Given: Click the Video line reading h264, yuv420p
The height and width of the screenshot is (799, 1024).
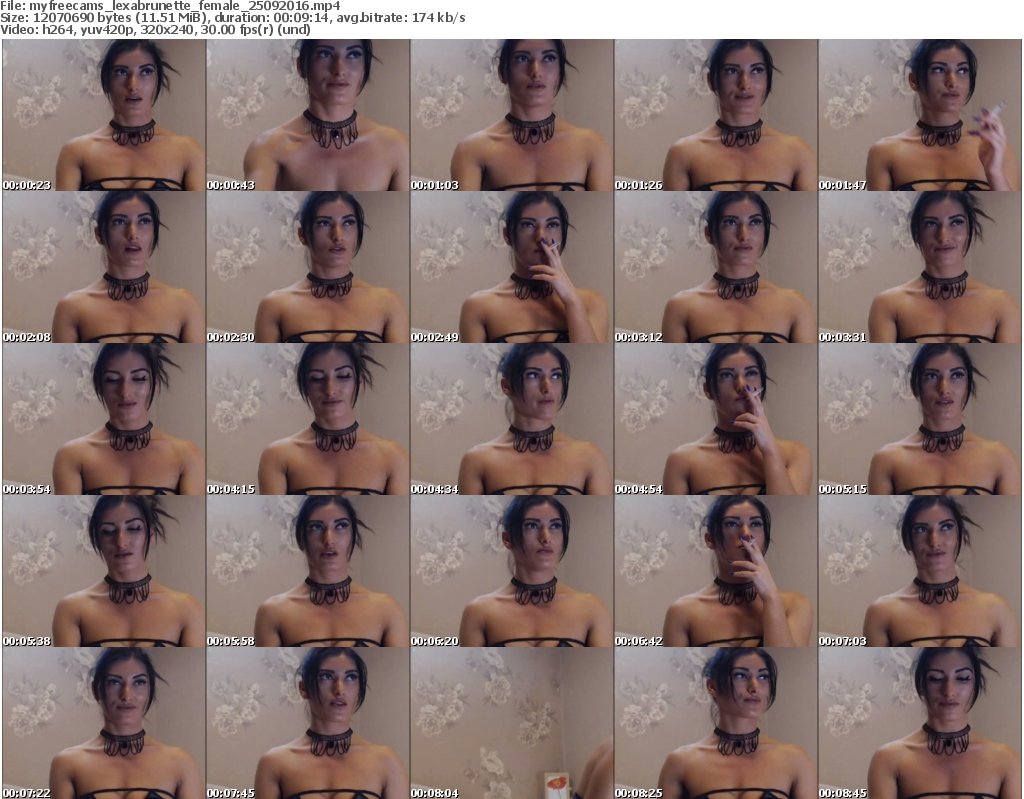Looking at the screenshot, I should [155, 29].
